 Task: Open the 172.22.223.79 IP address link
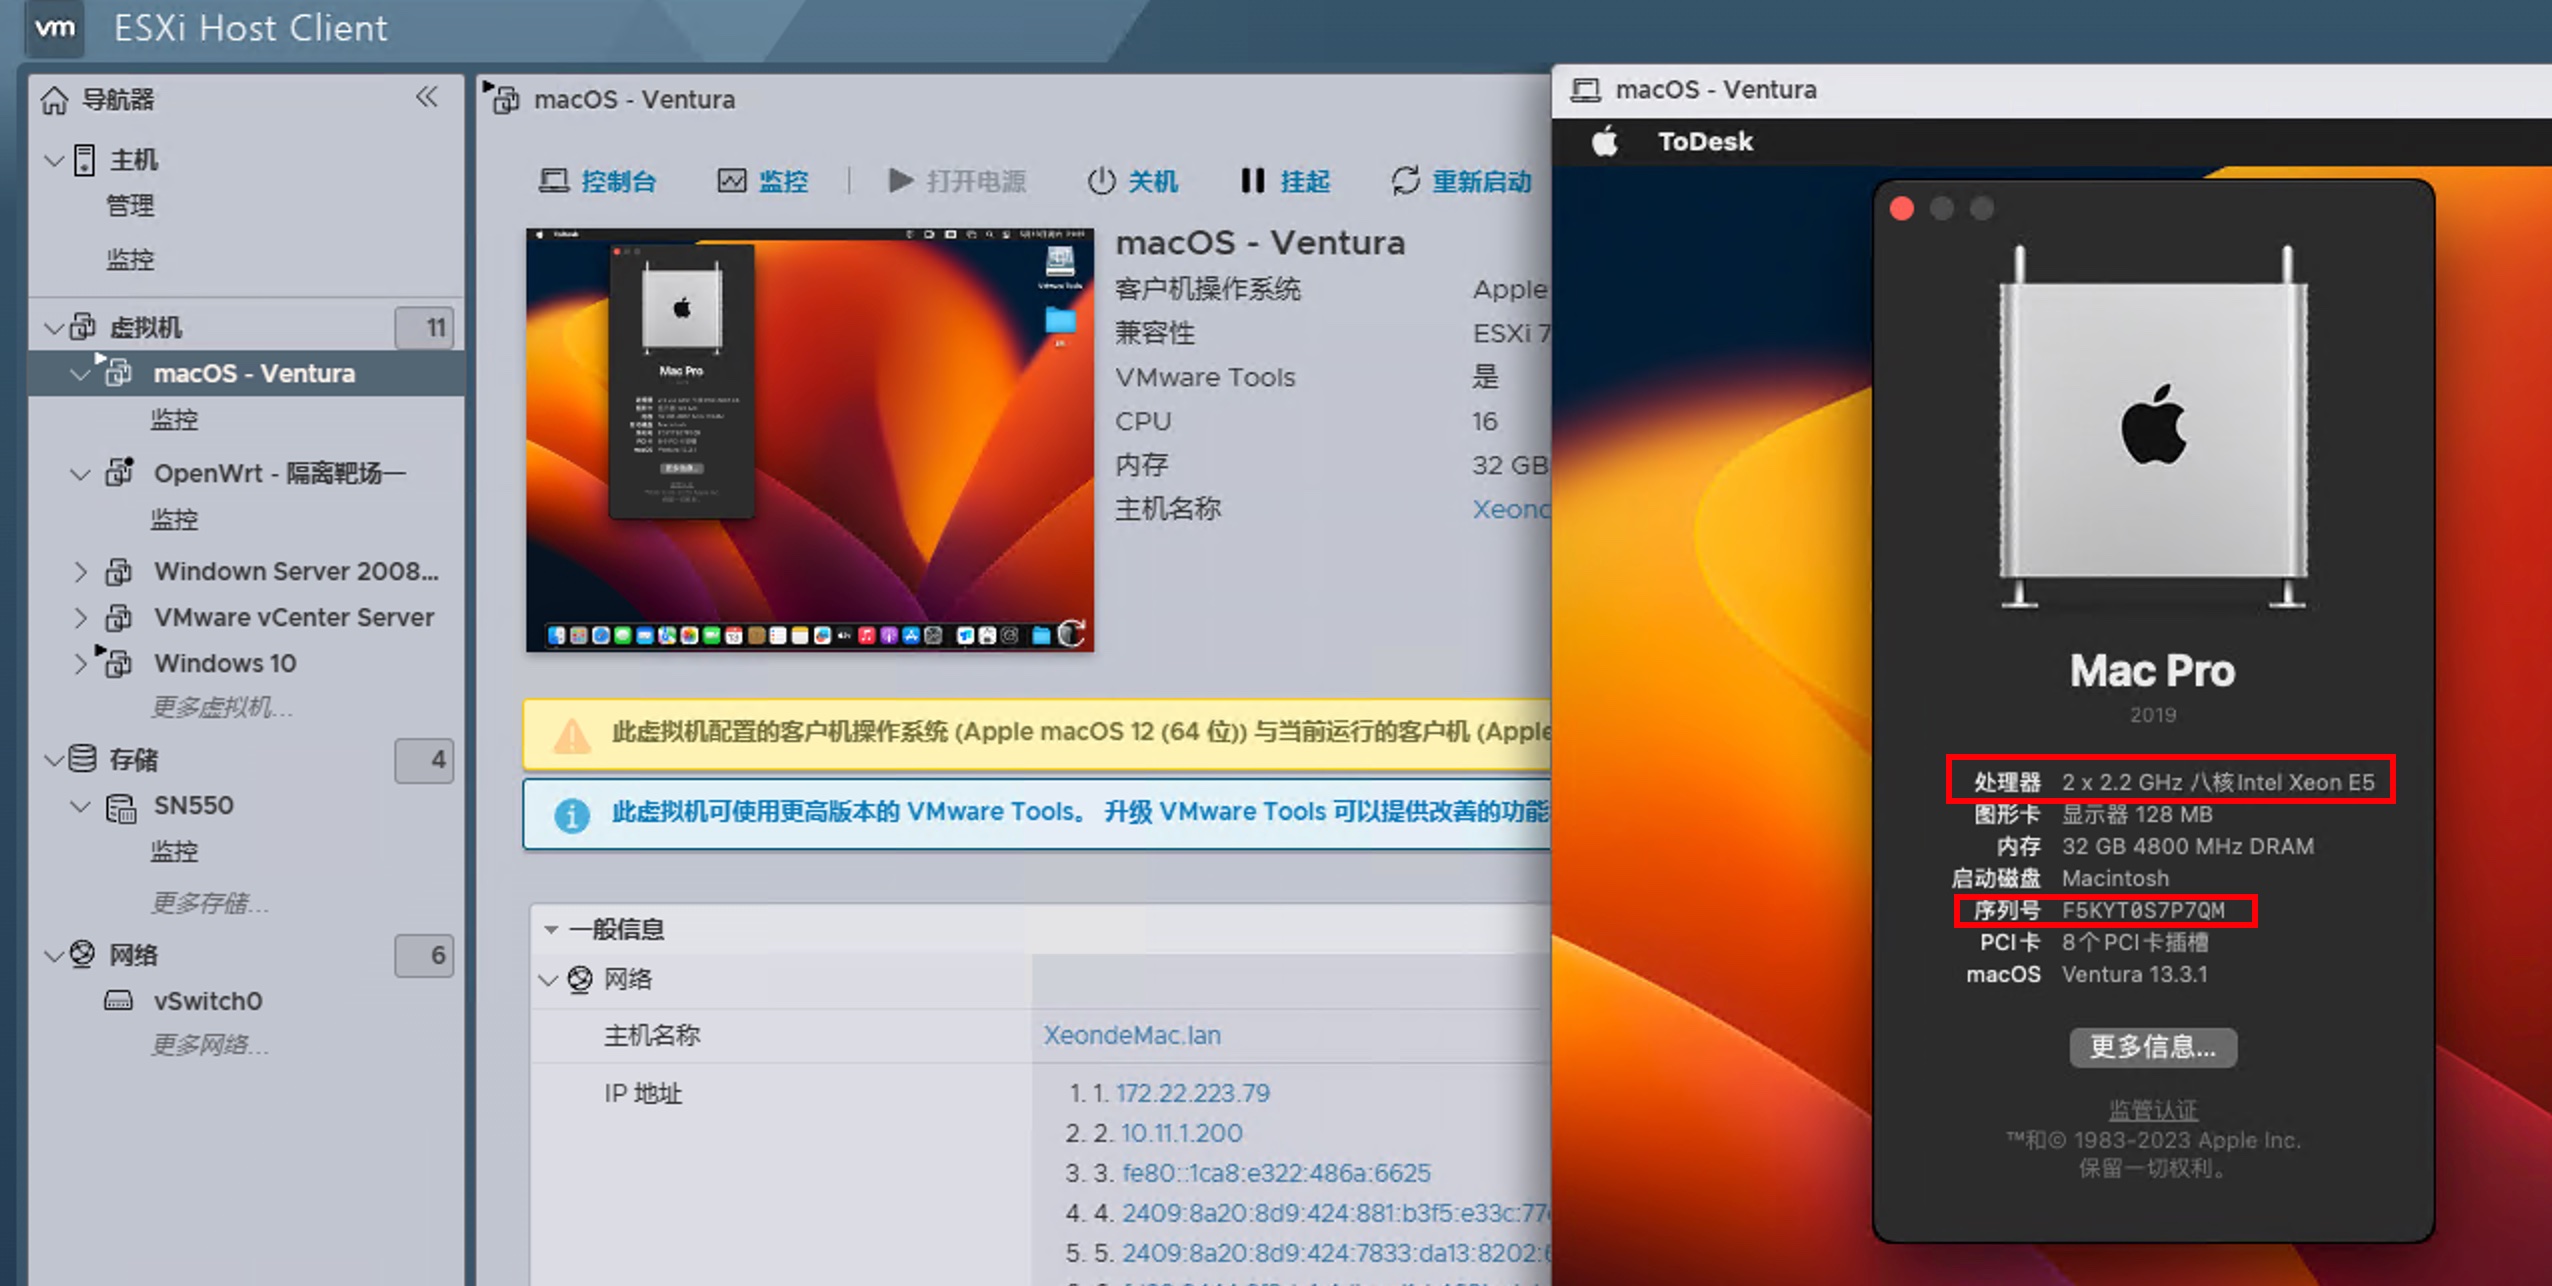tap(1192, 1093)
